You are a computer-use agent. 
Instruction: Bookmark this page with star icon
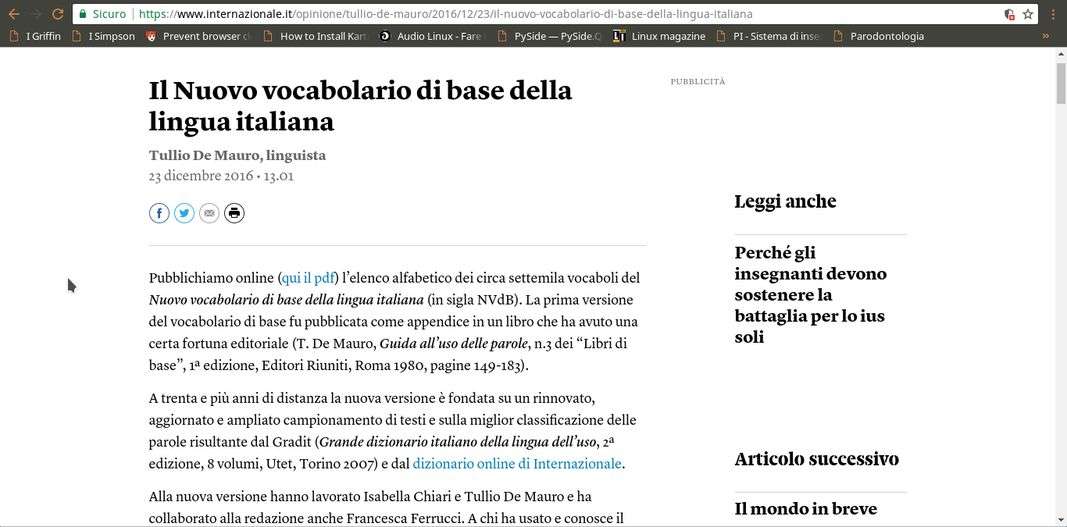[1028, 14]
